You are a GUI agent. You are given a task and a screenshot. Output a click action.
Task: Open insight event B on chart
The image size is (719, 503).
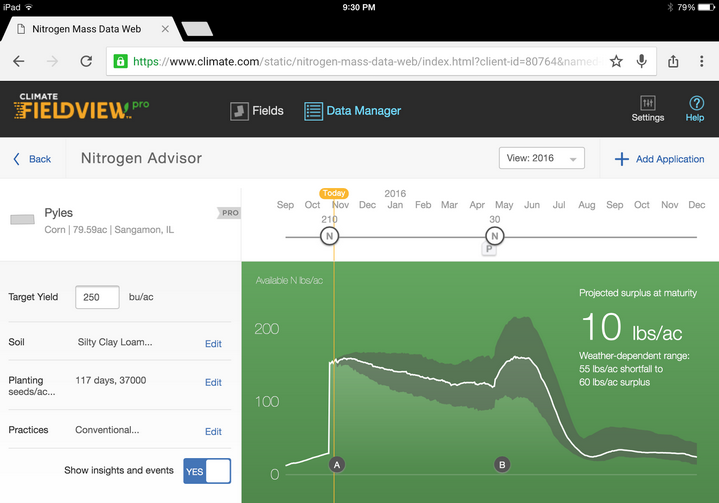tap(502, 465)
